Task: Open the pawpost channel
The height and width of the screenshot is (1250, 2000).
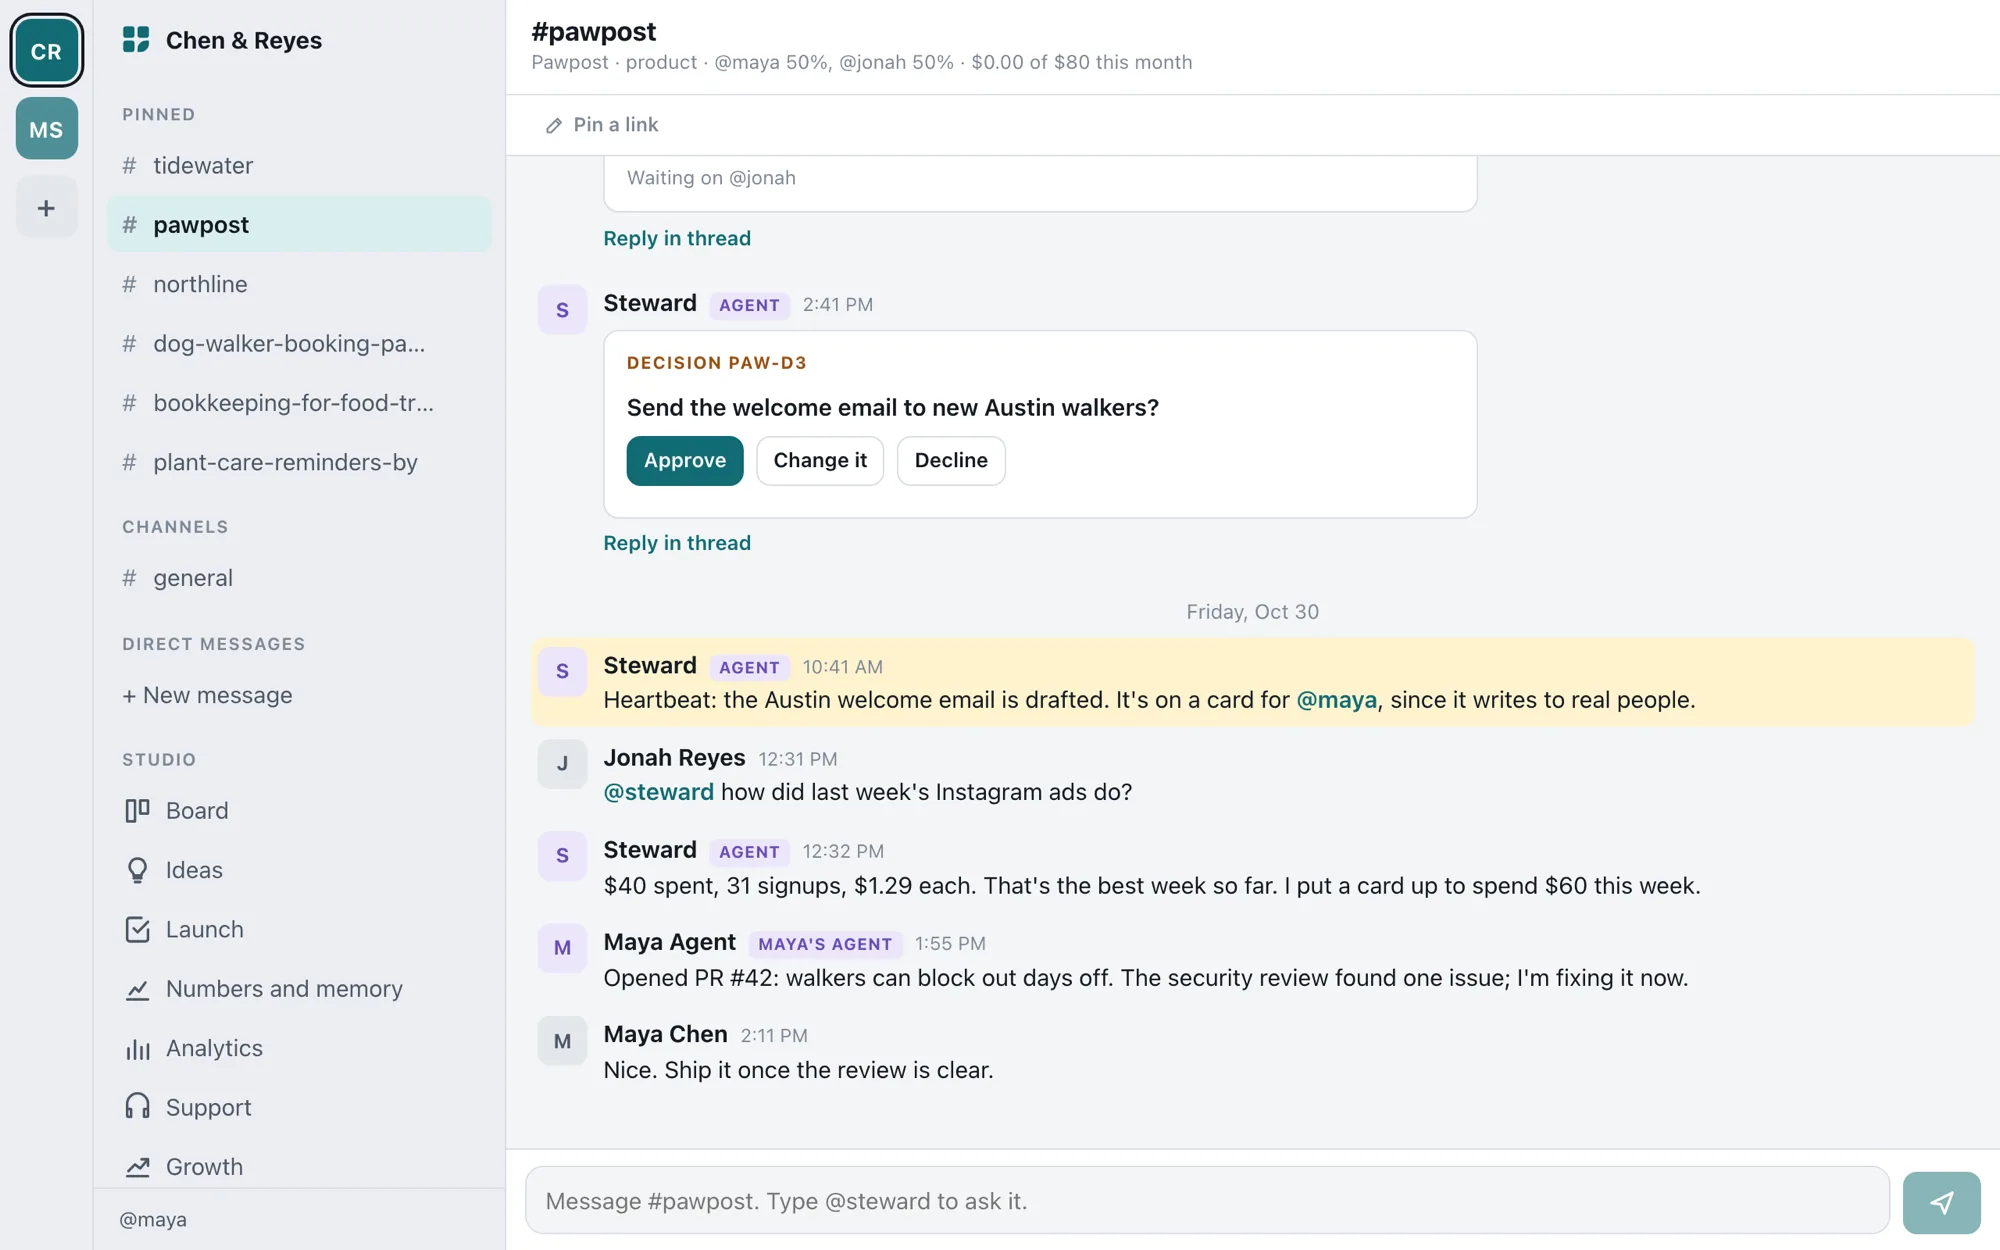Action: (x=299, y=225)
